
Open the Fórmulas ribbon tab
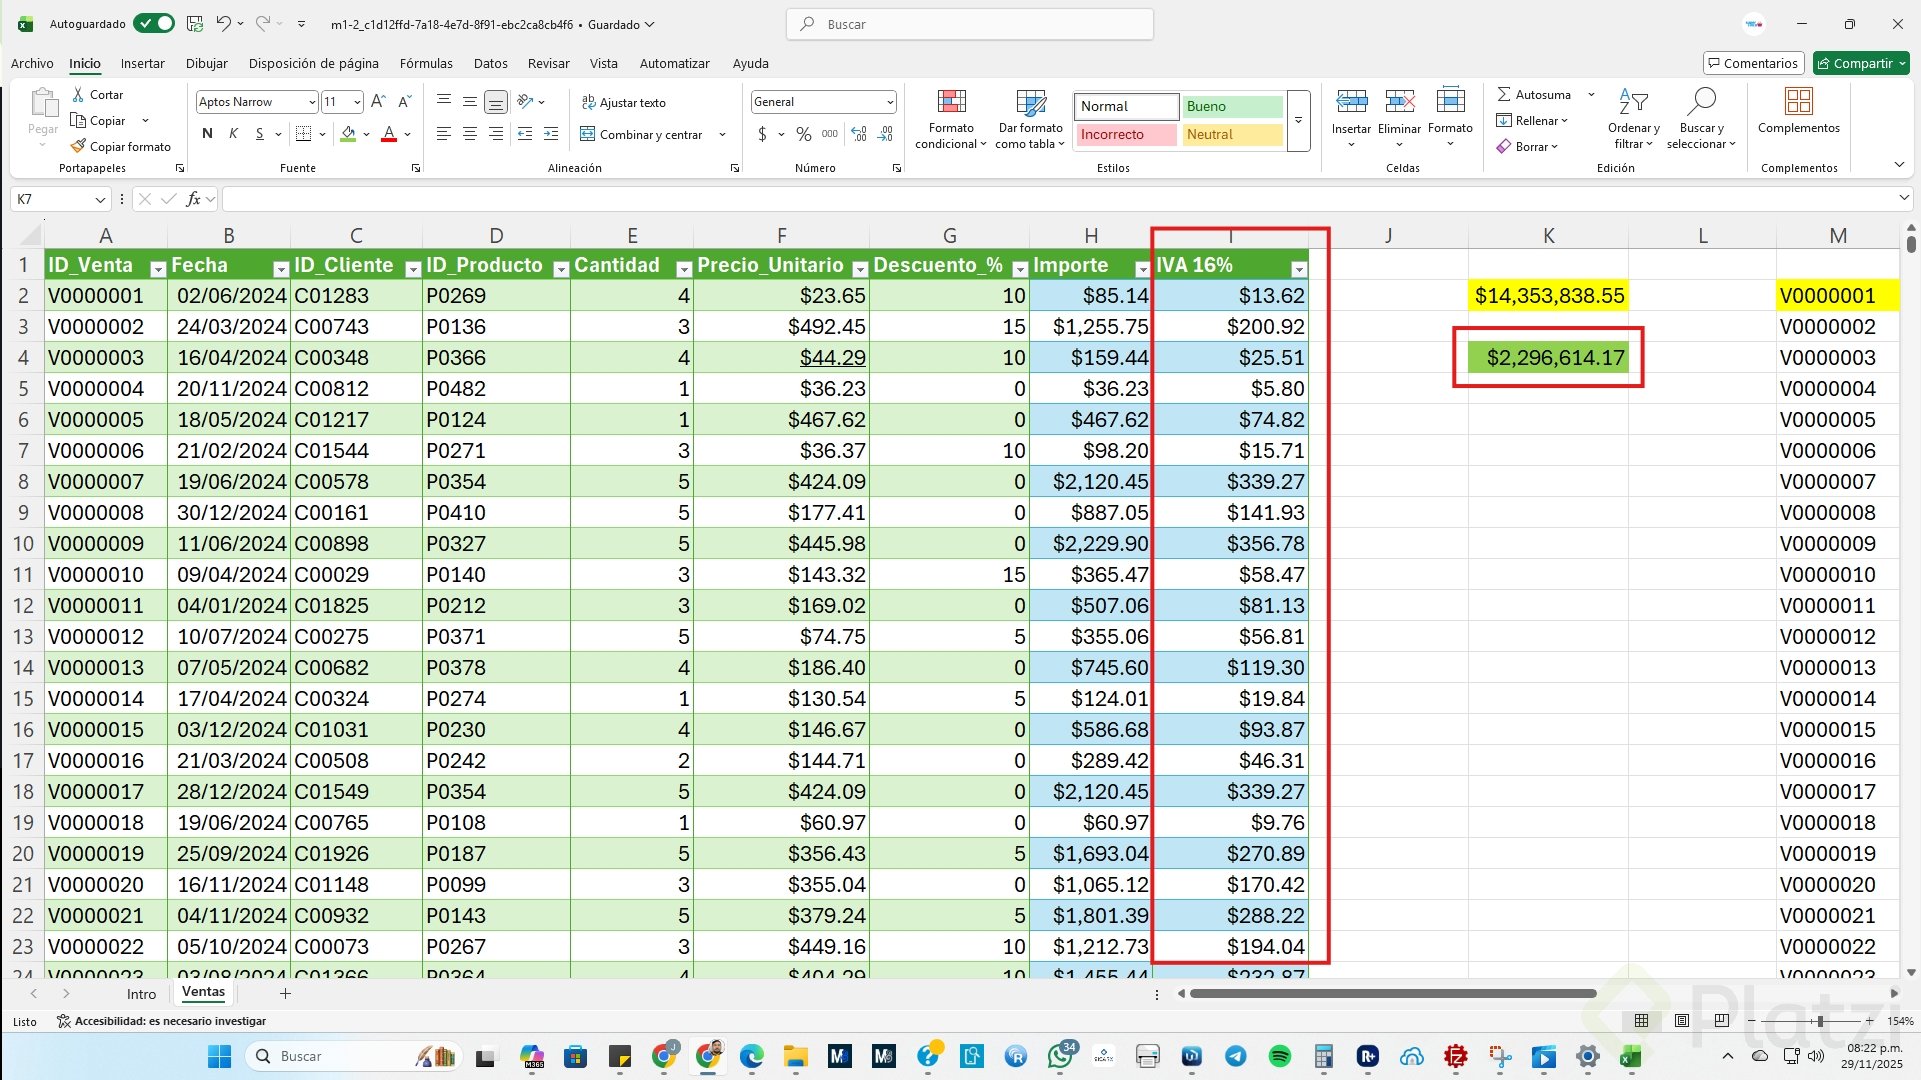[x=426, y=63]
